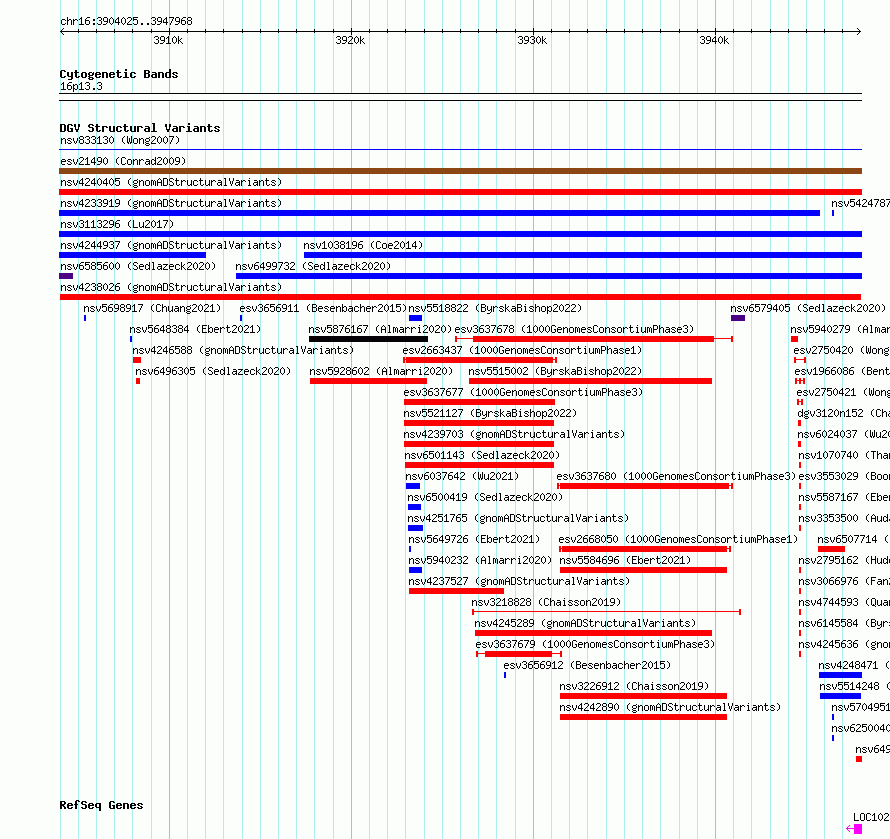Select the blue nsv4248471 variant bar
The height and width of the screenshot is (839, 890).
pyautogui.click(x=840, y=675)
